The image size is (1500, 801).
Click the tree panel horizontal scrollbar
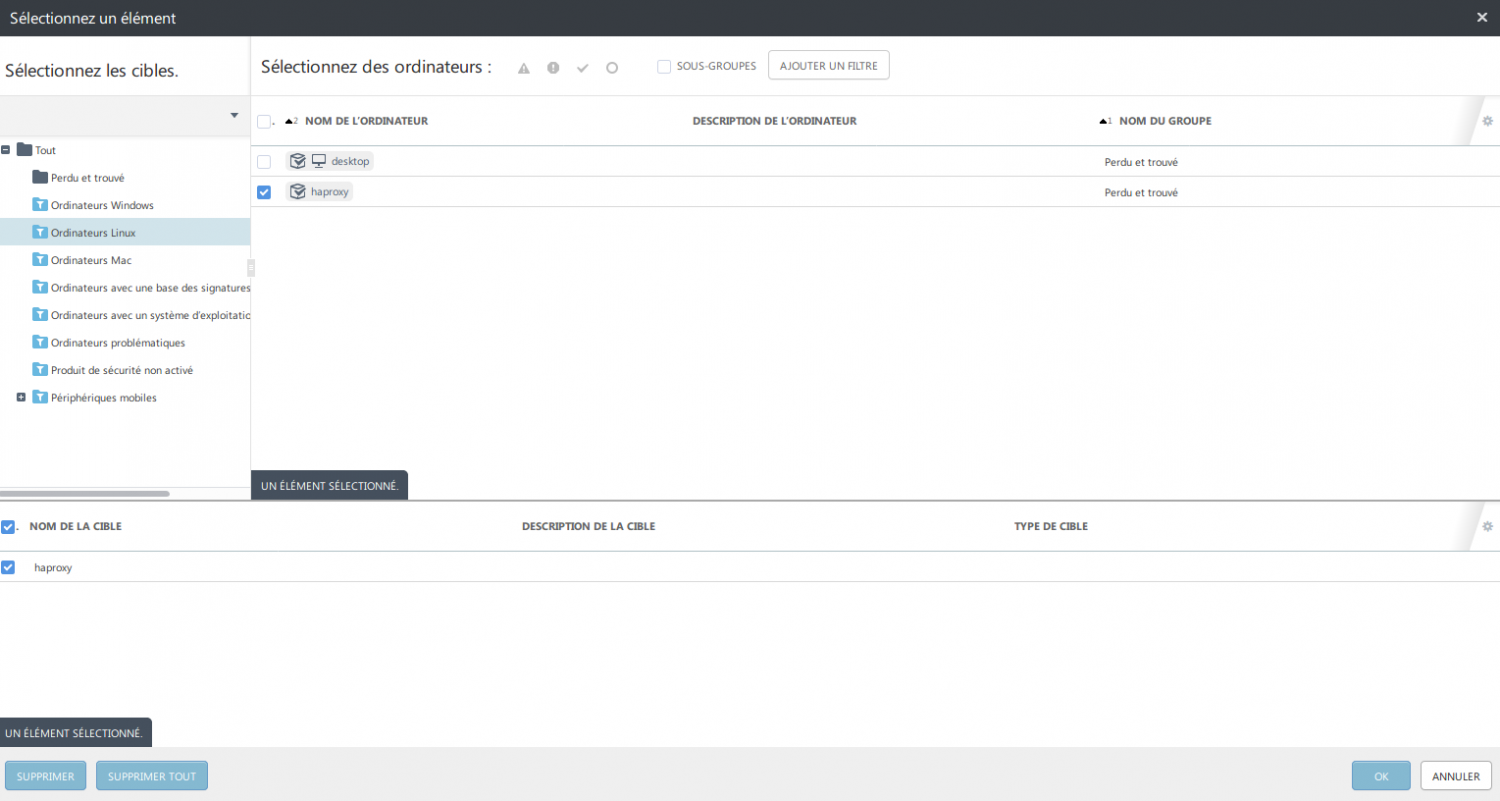click(85, 493)
